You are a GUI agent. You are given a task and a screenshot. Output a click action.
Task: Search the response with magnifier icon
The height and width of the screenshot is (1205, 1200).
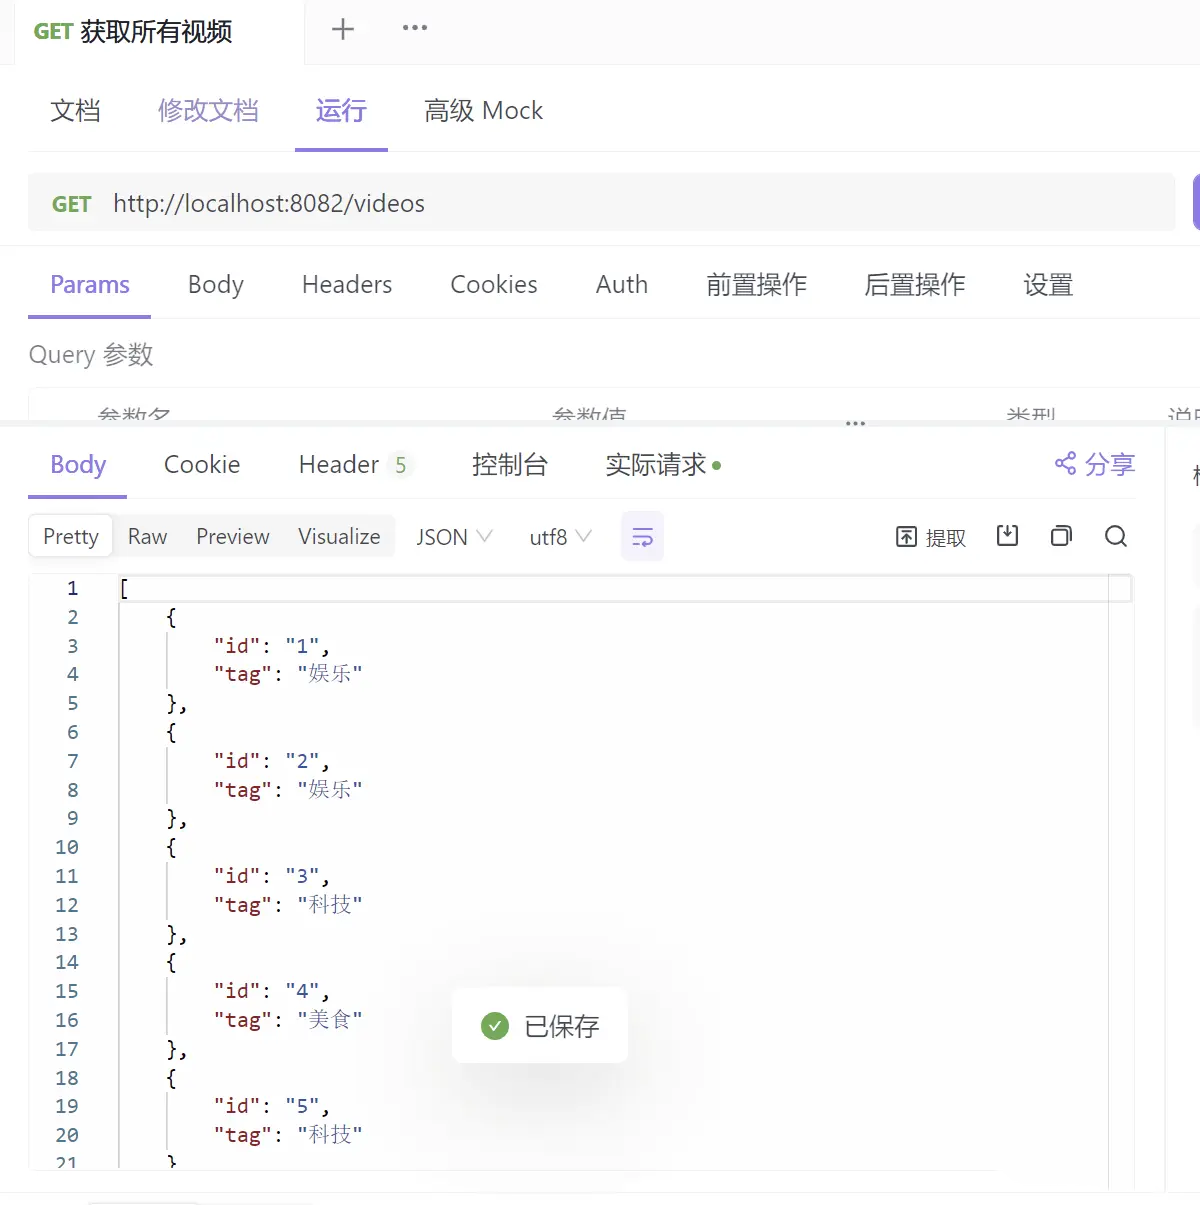(x=1116, y=536)
